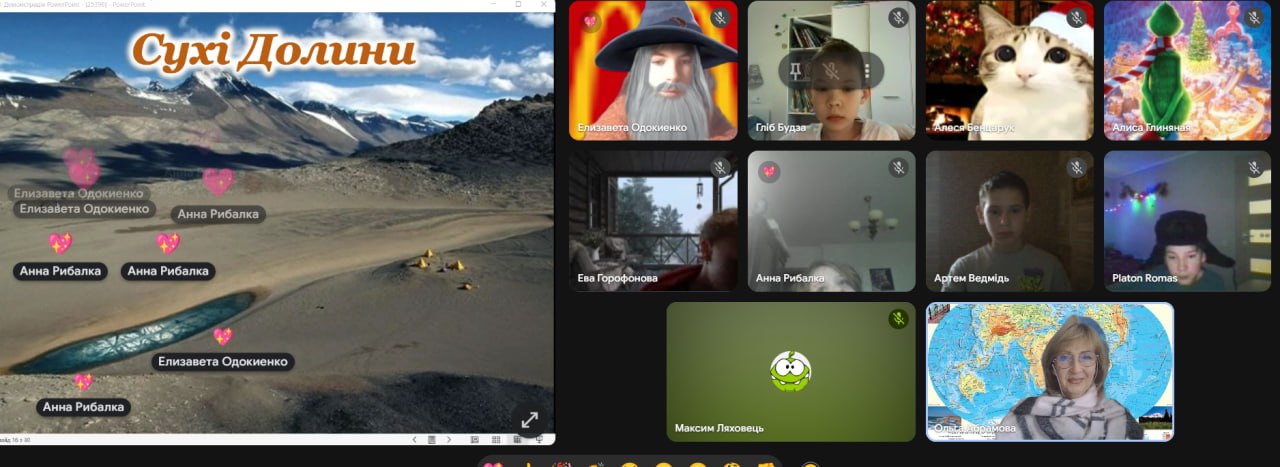Go to previous slide in PowerPoint bar
The width and height of the screenshot is (1280, 467).
pos(415,439)
